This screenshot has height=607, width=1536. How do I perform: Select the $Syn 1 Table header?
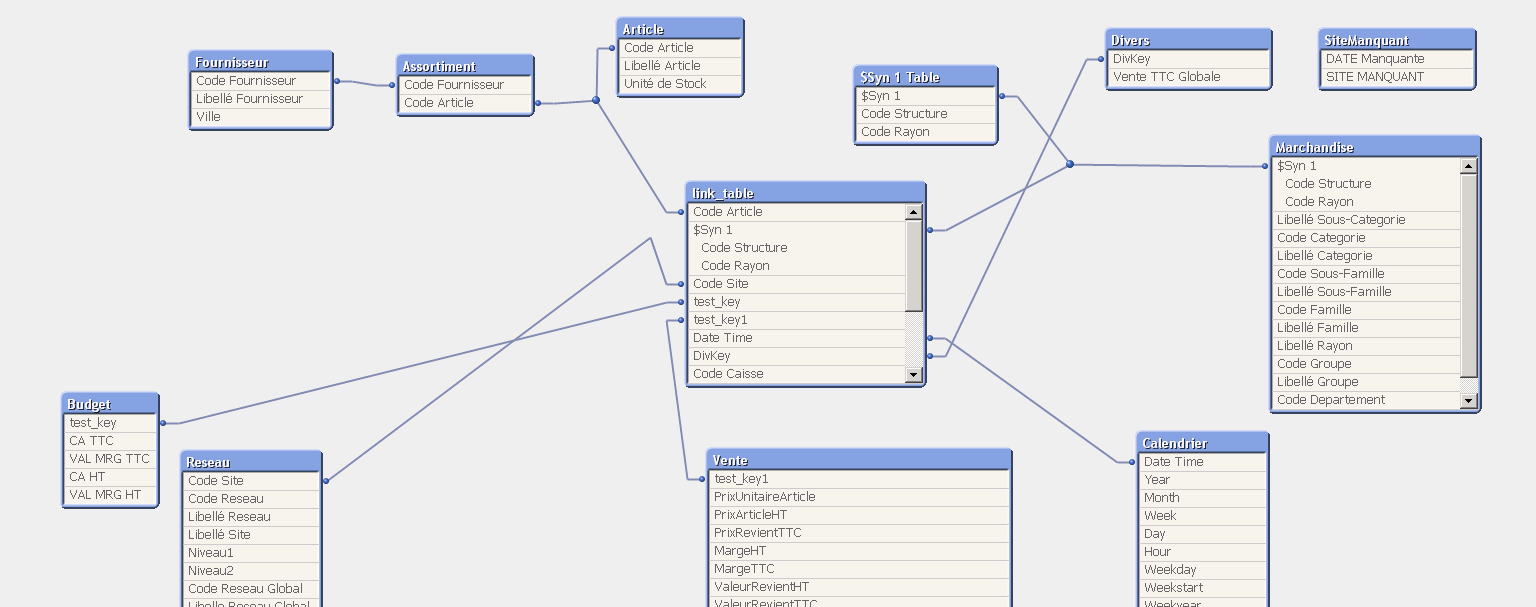point(926,77)
